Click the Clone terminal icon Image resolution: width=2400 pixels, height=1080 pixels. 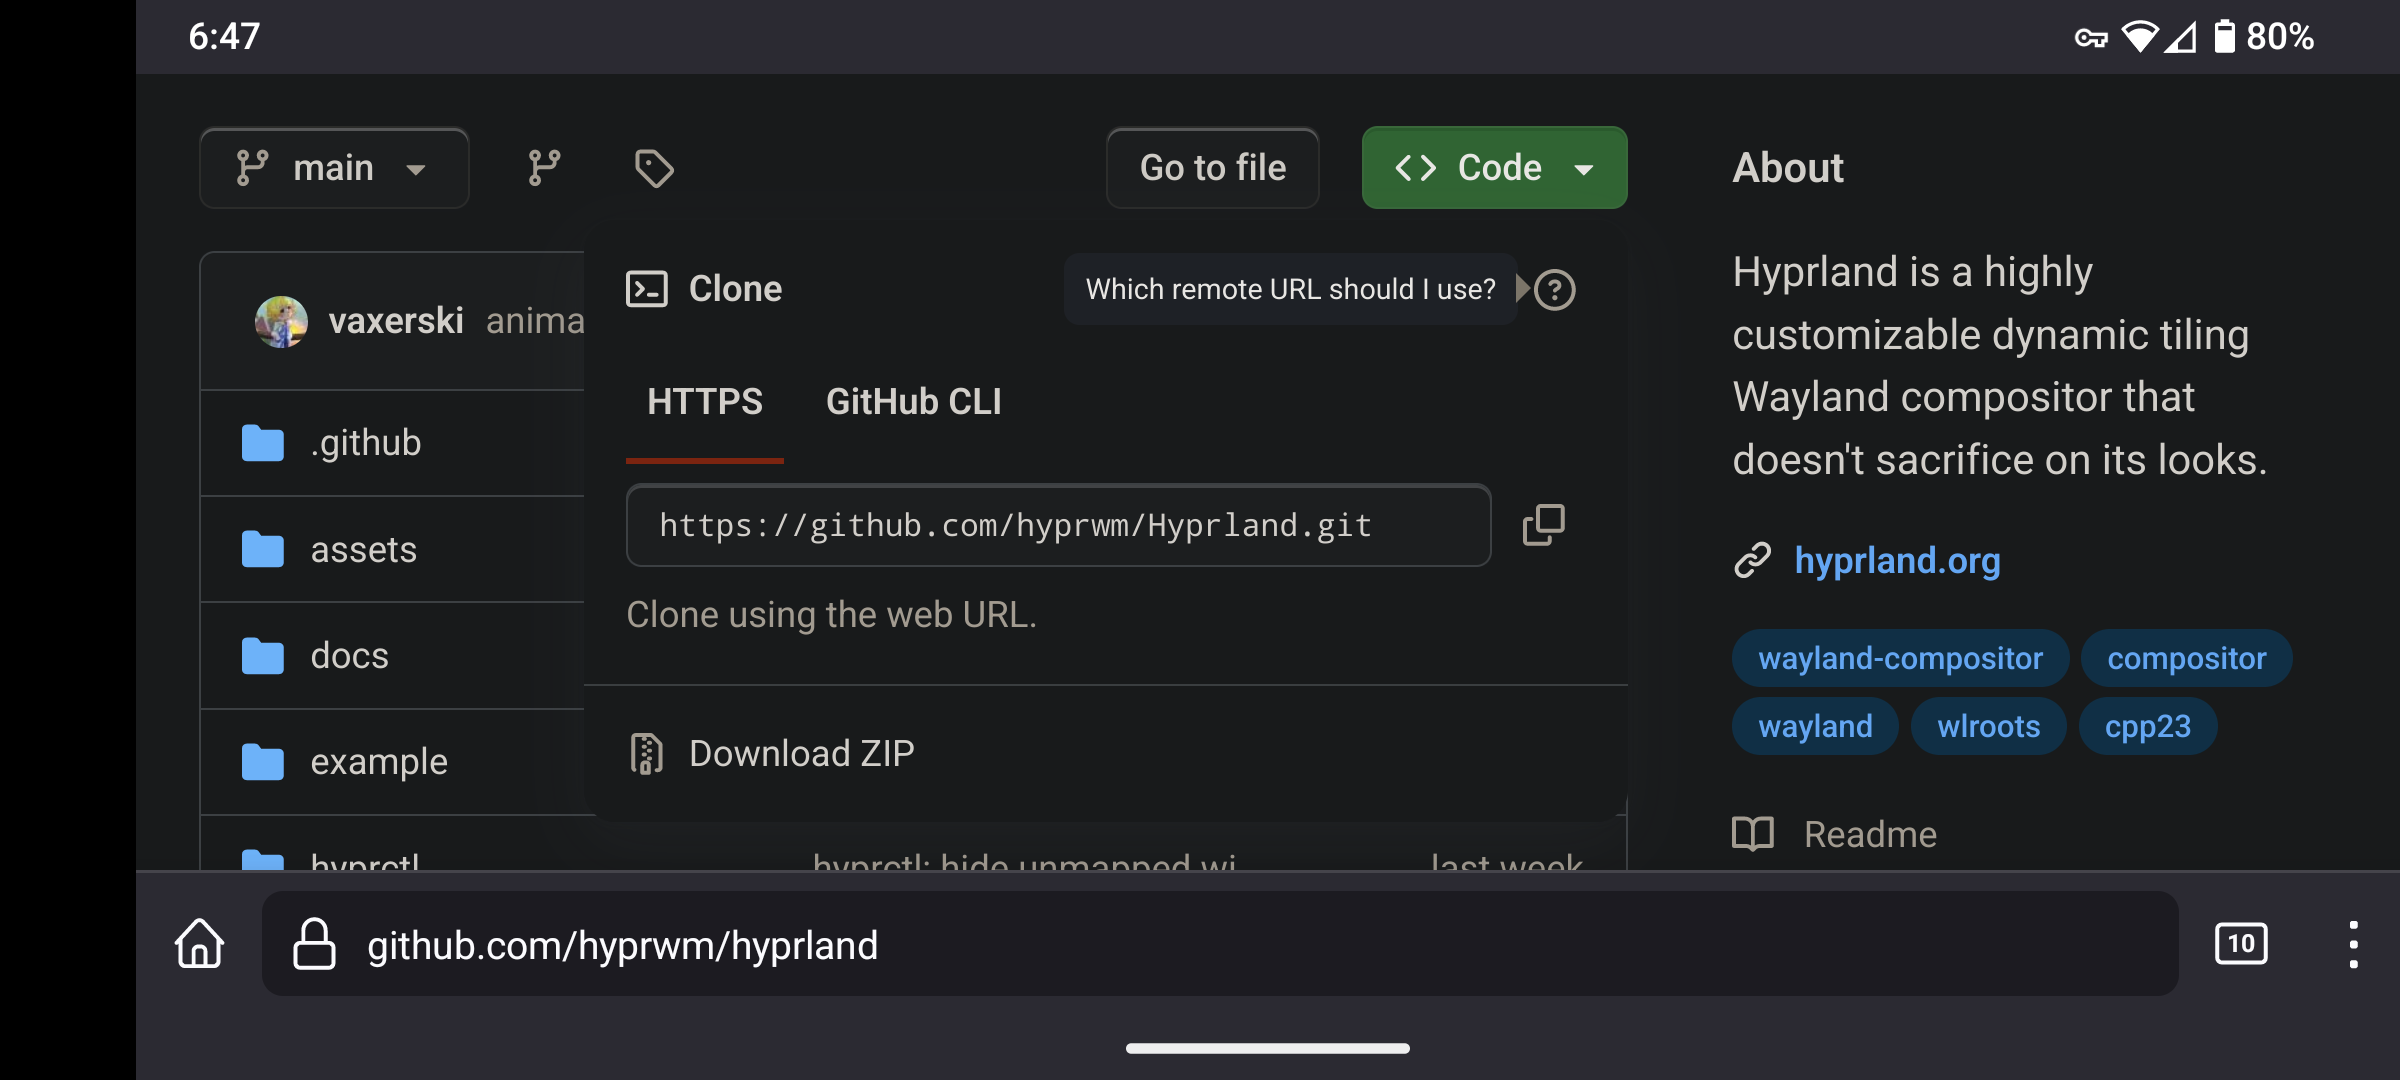tap(647, 289)
